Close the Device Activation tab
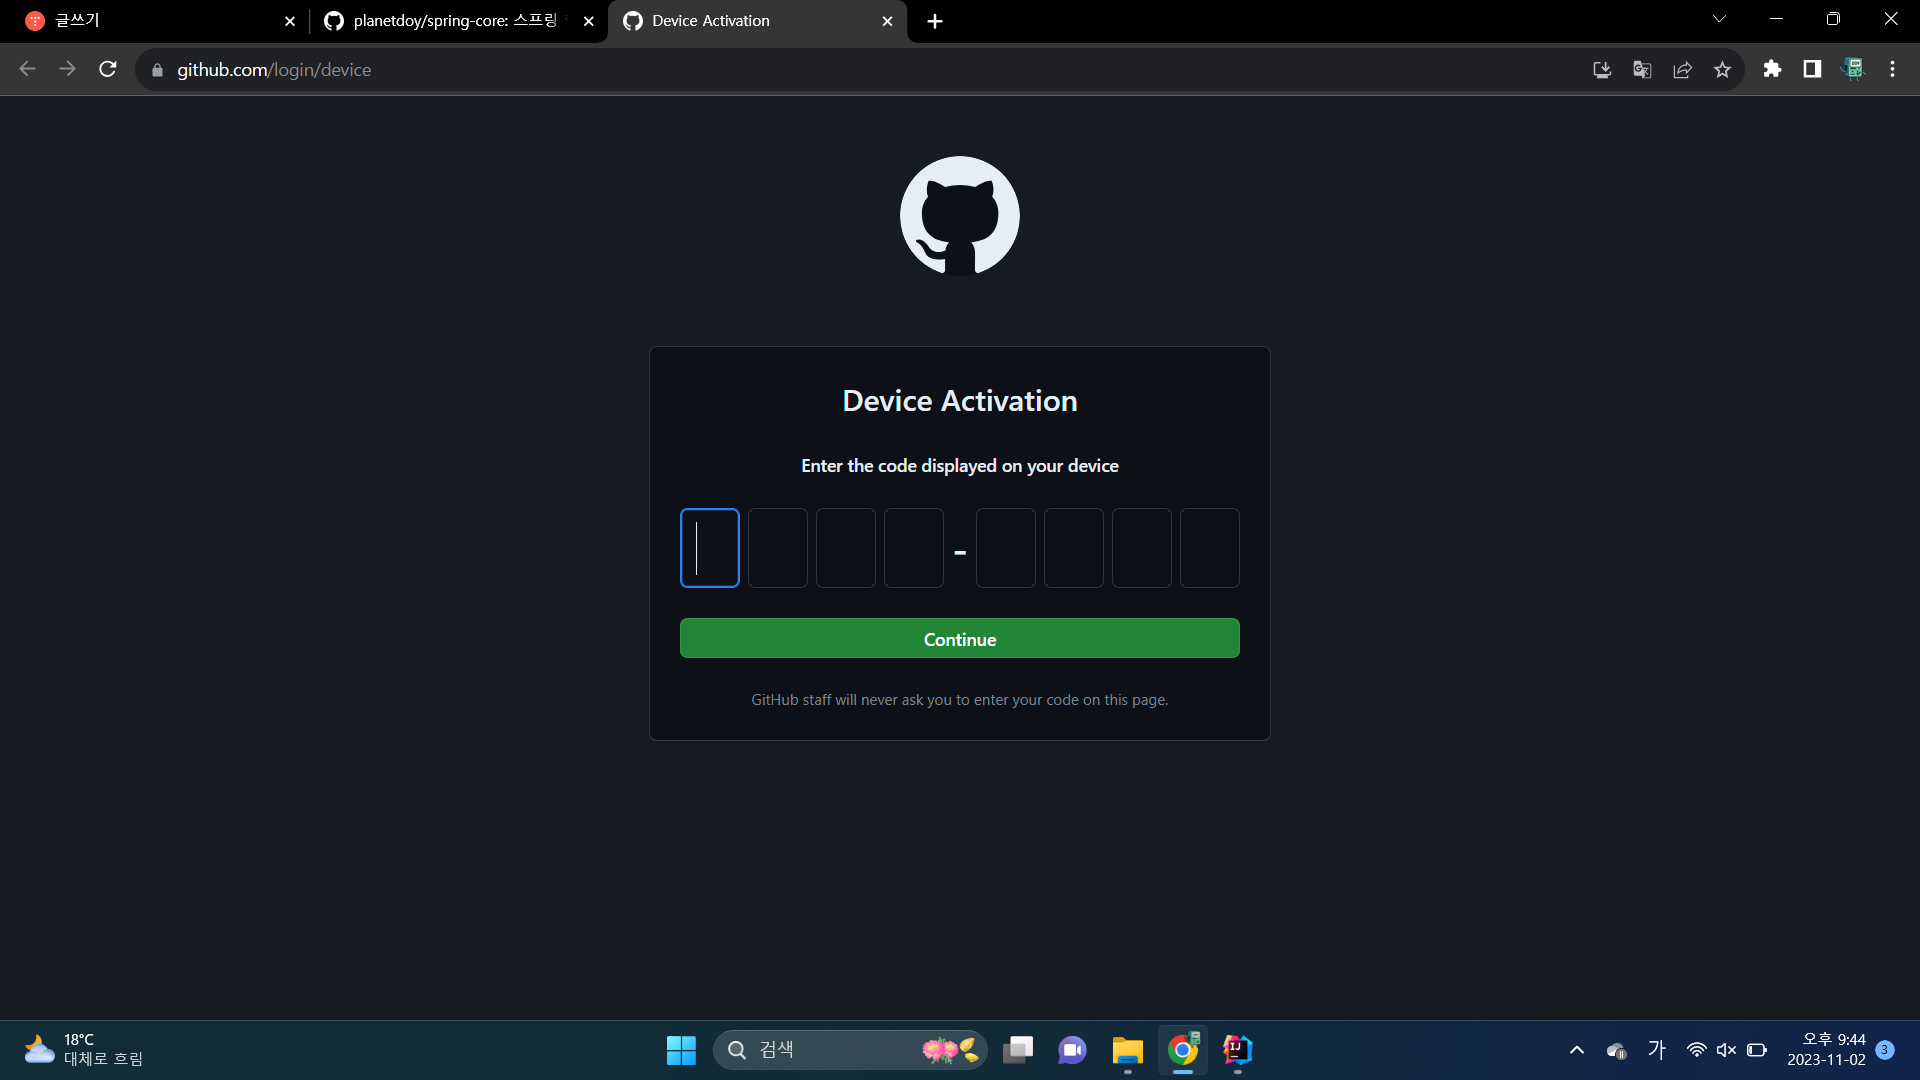The width and height of the screenshot is (1920, 1080). 887,21
